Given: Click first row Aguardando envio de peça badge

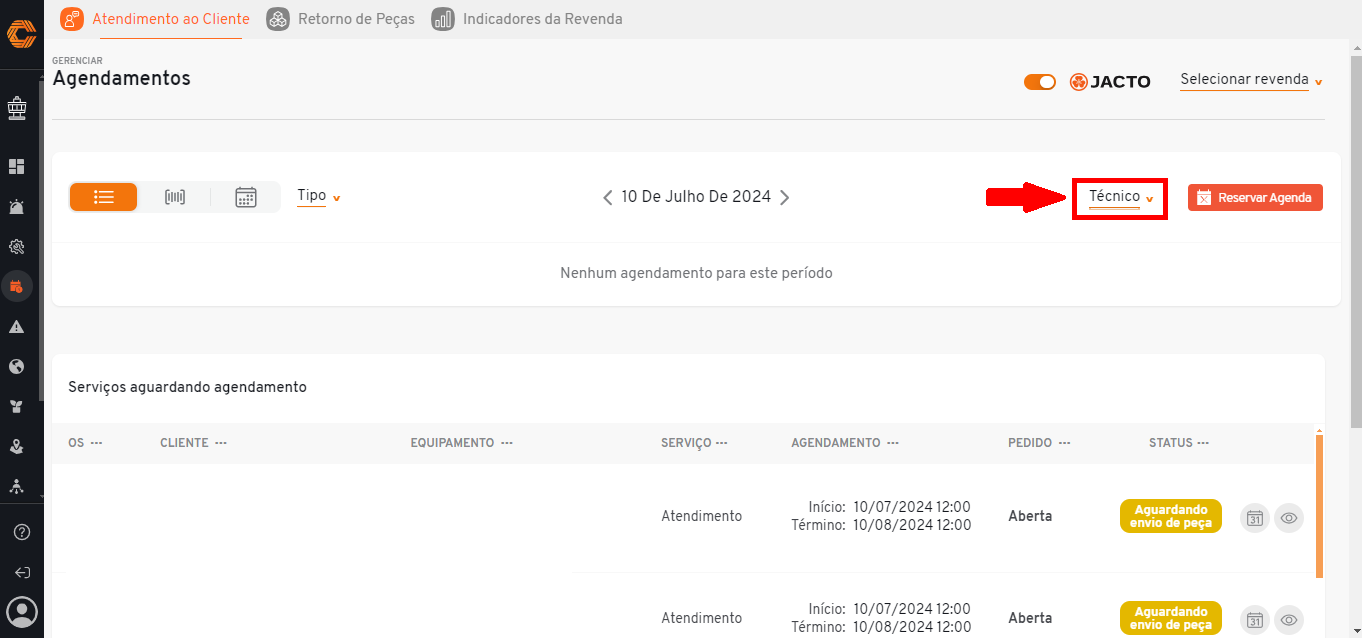Looking at the screenshot, I should [1170, 516].
